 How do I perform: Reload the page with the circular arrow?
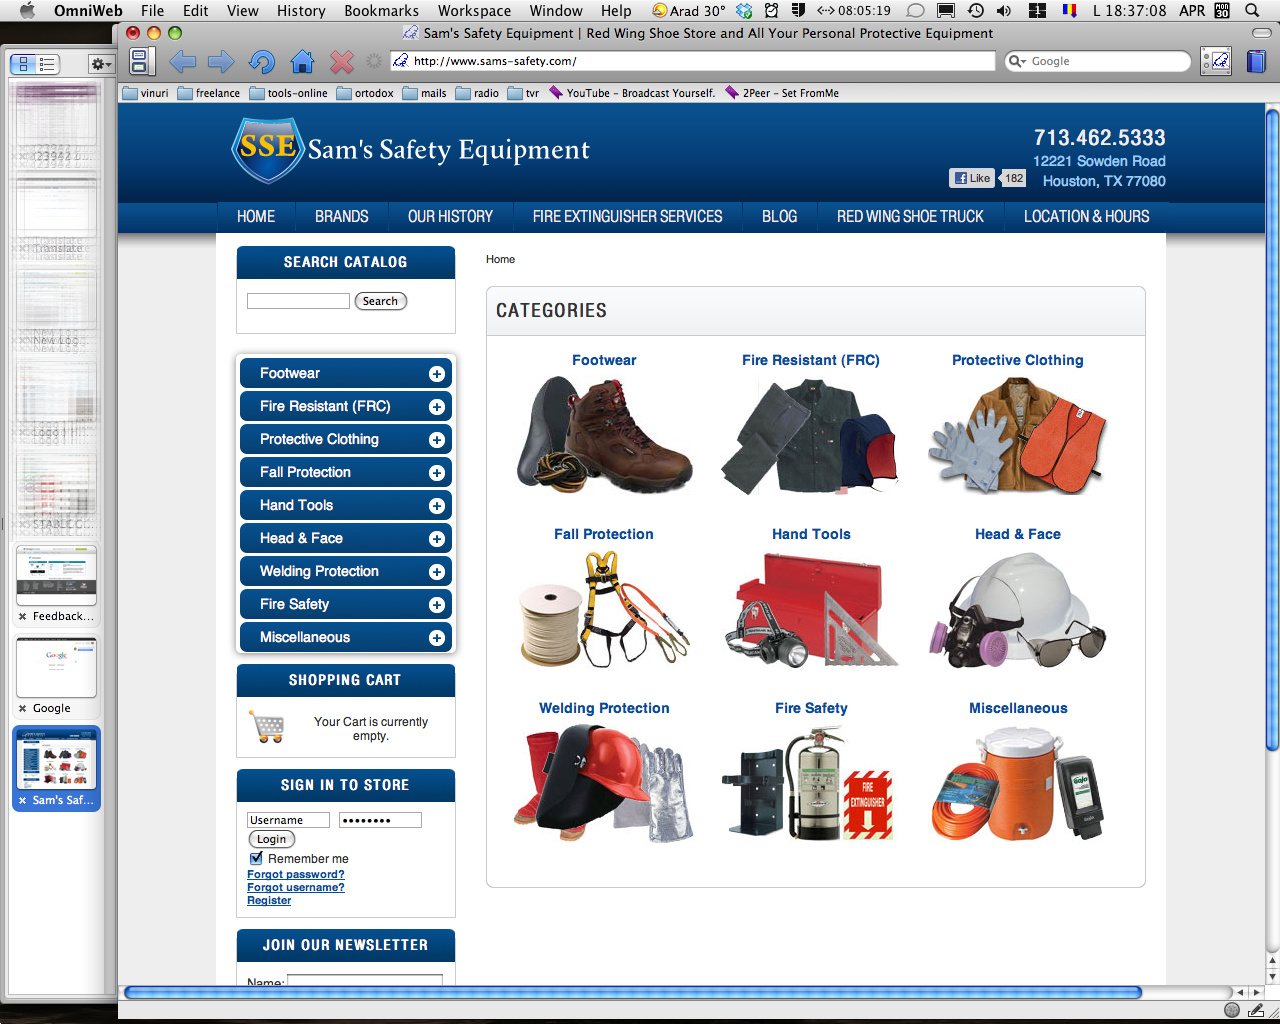pos(262,62)
